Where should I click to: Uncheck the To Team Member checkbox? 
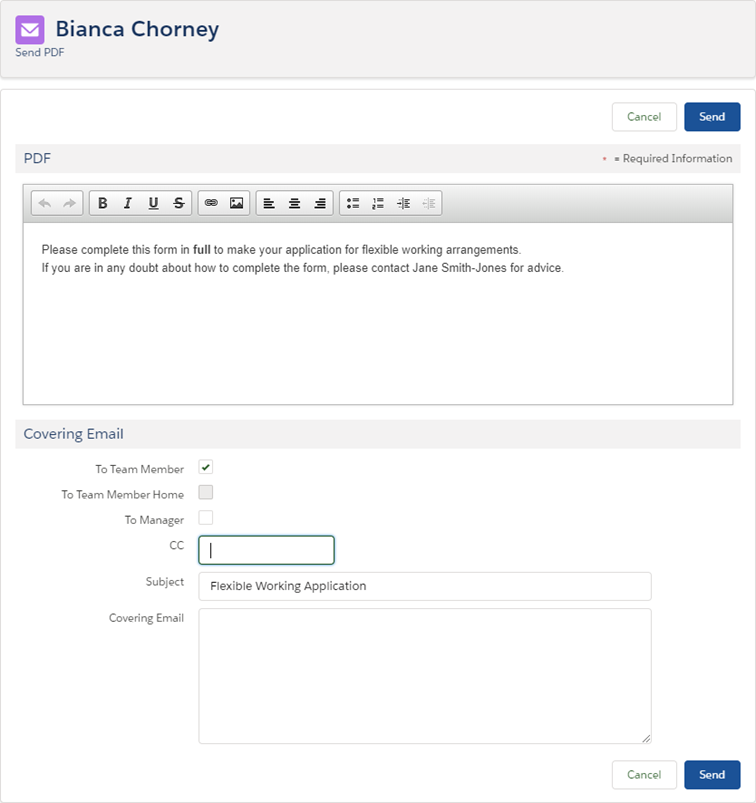tap(206, 467)
